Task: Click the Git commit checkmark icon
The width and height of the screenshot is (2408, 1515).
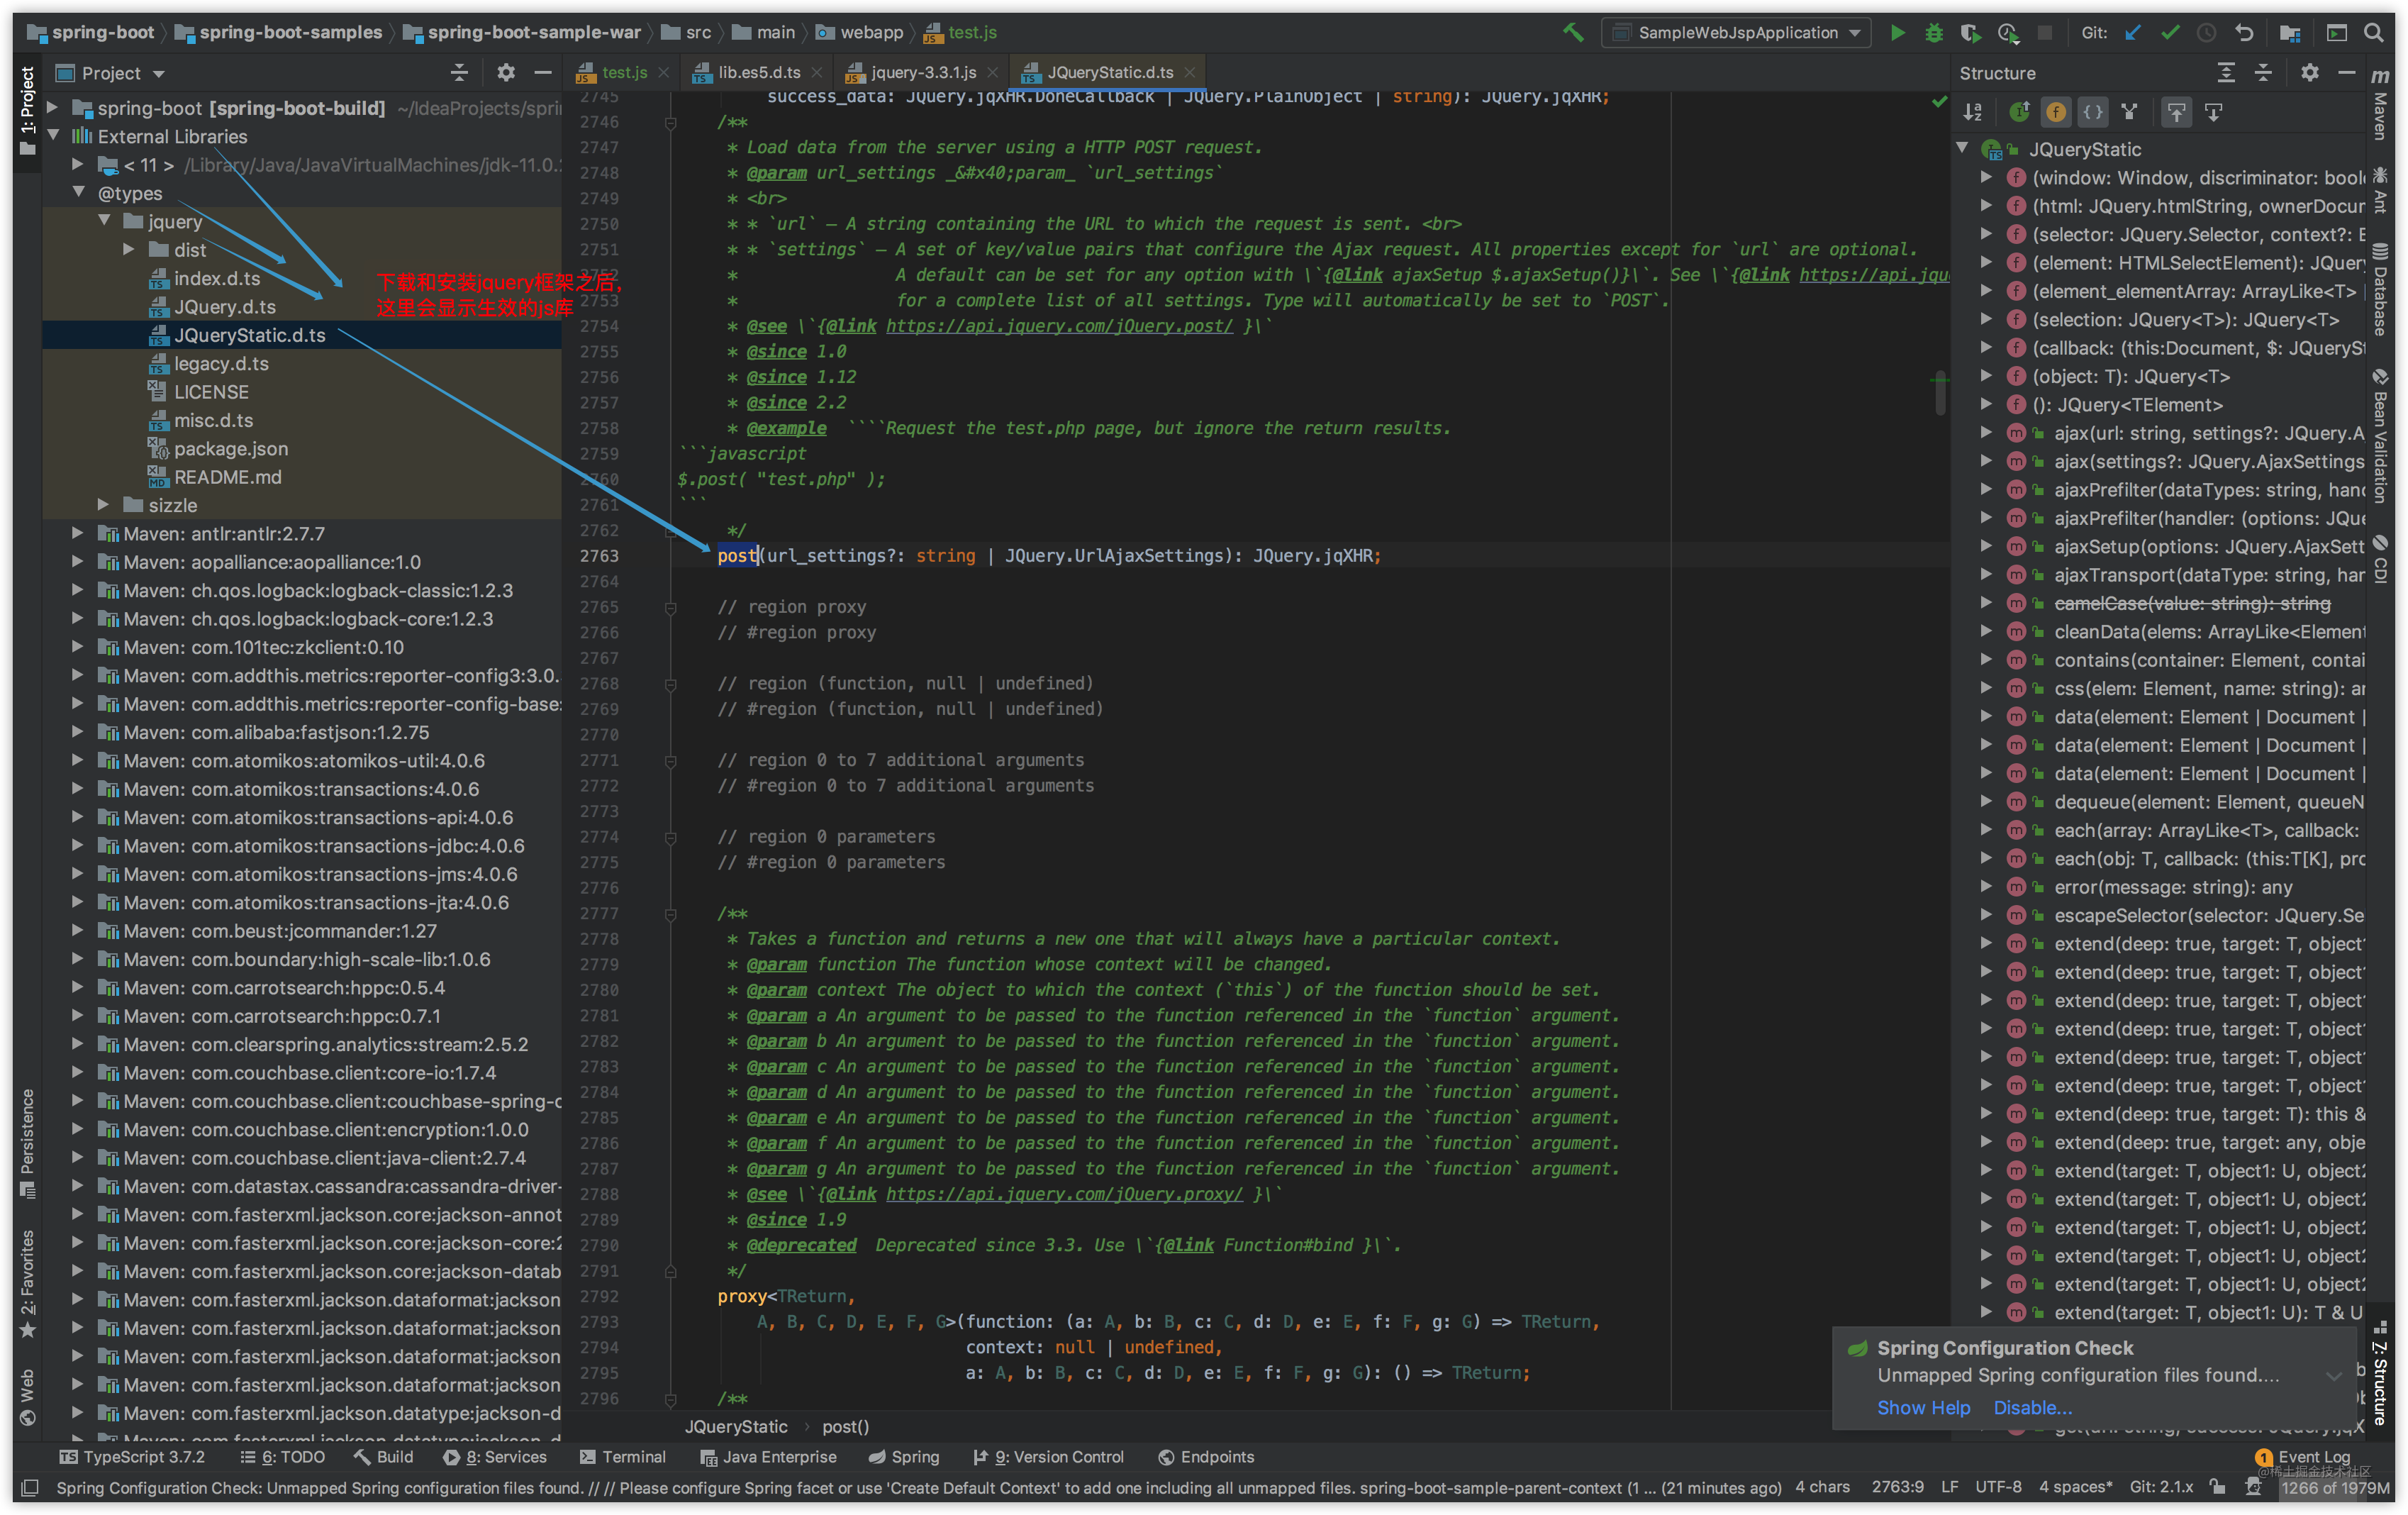Action: 2170,32
